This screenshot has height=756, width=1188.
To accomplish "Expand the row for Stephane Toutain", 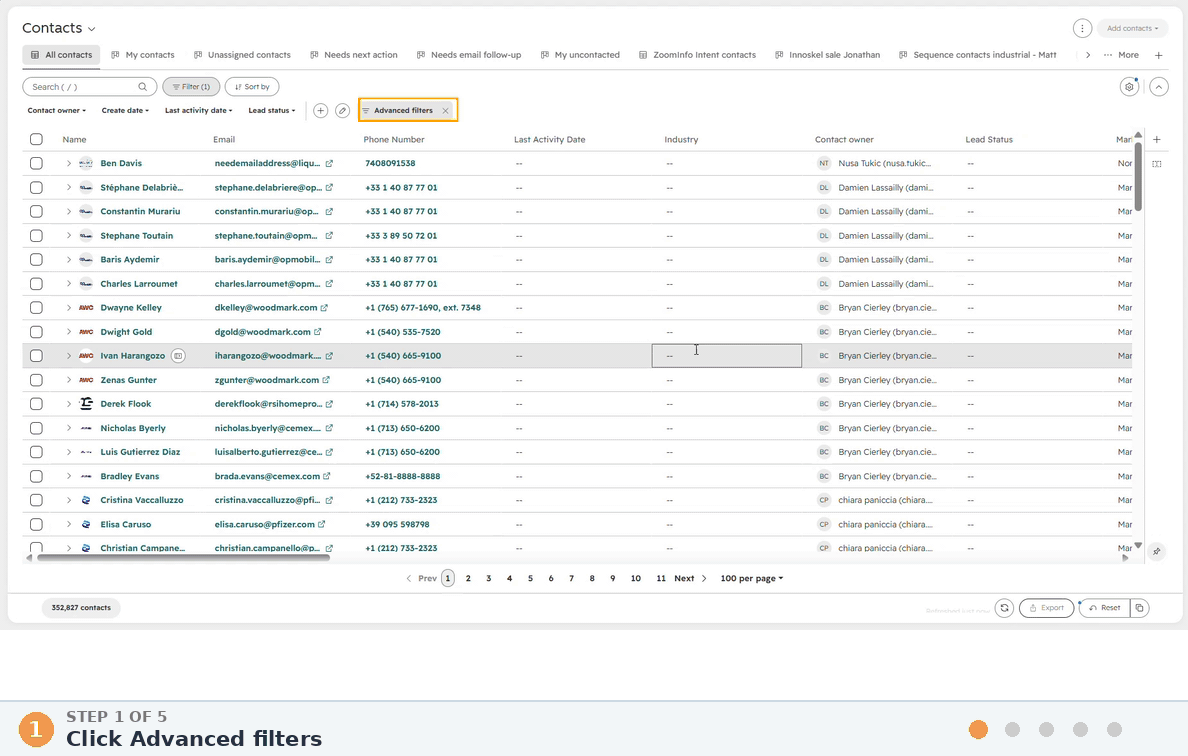I will coord(68,236).
